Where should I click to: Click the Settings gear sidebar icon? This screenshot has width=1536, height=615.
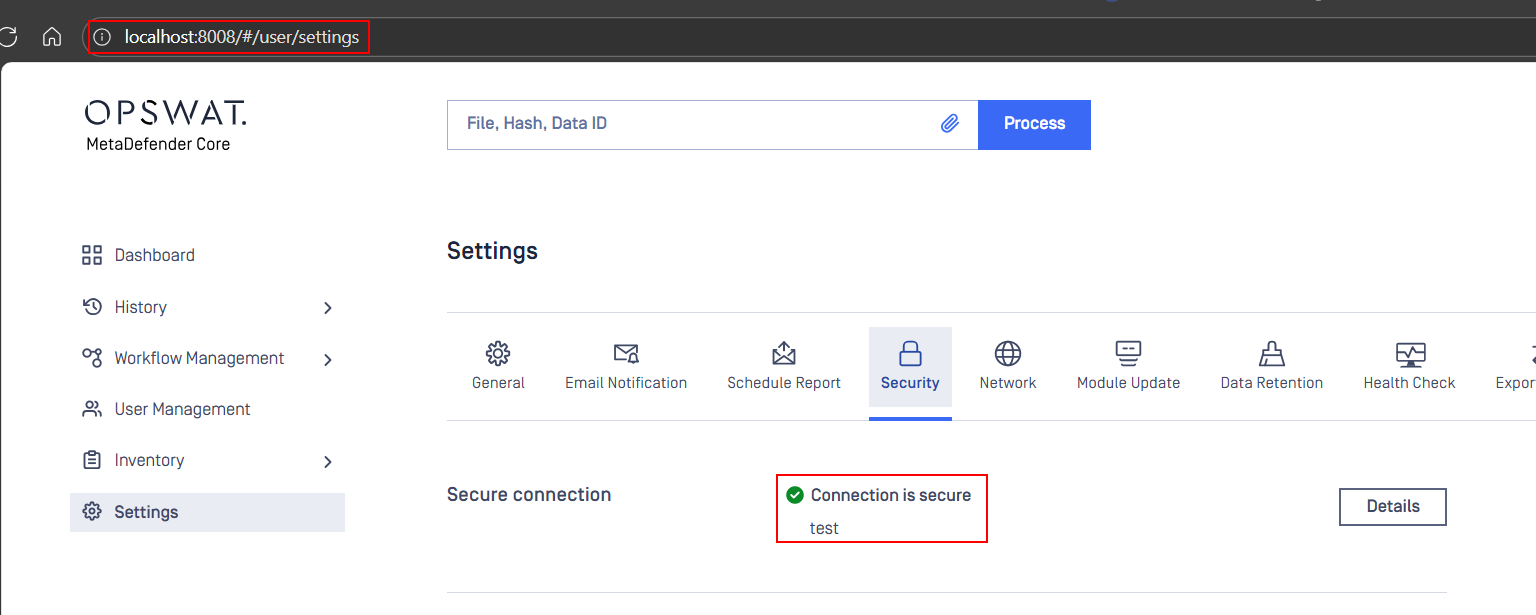click(92, 512)
